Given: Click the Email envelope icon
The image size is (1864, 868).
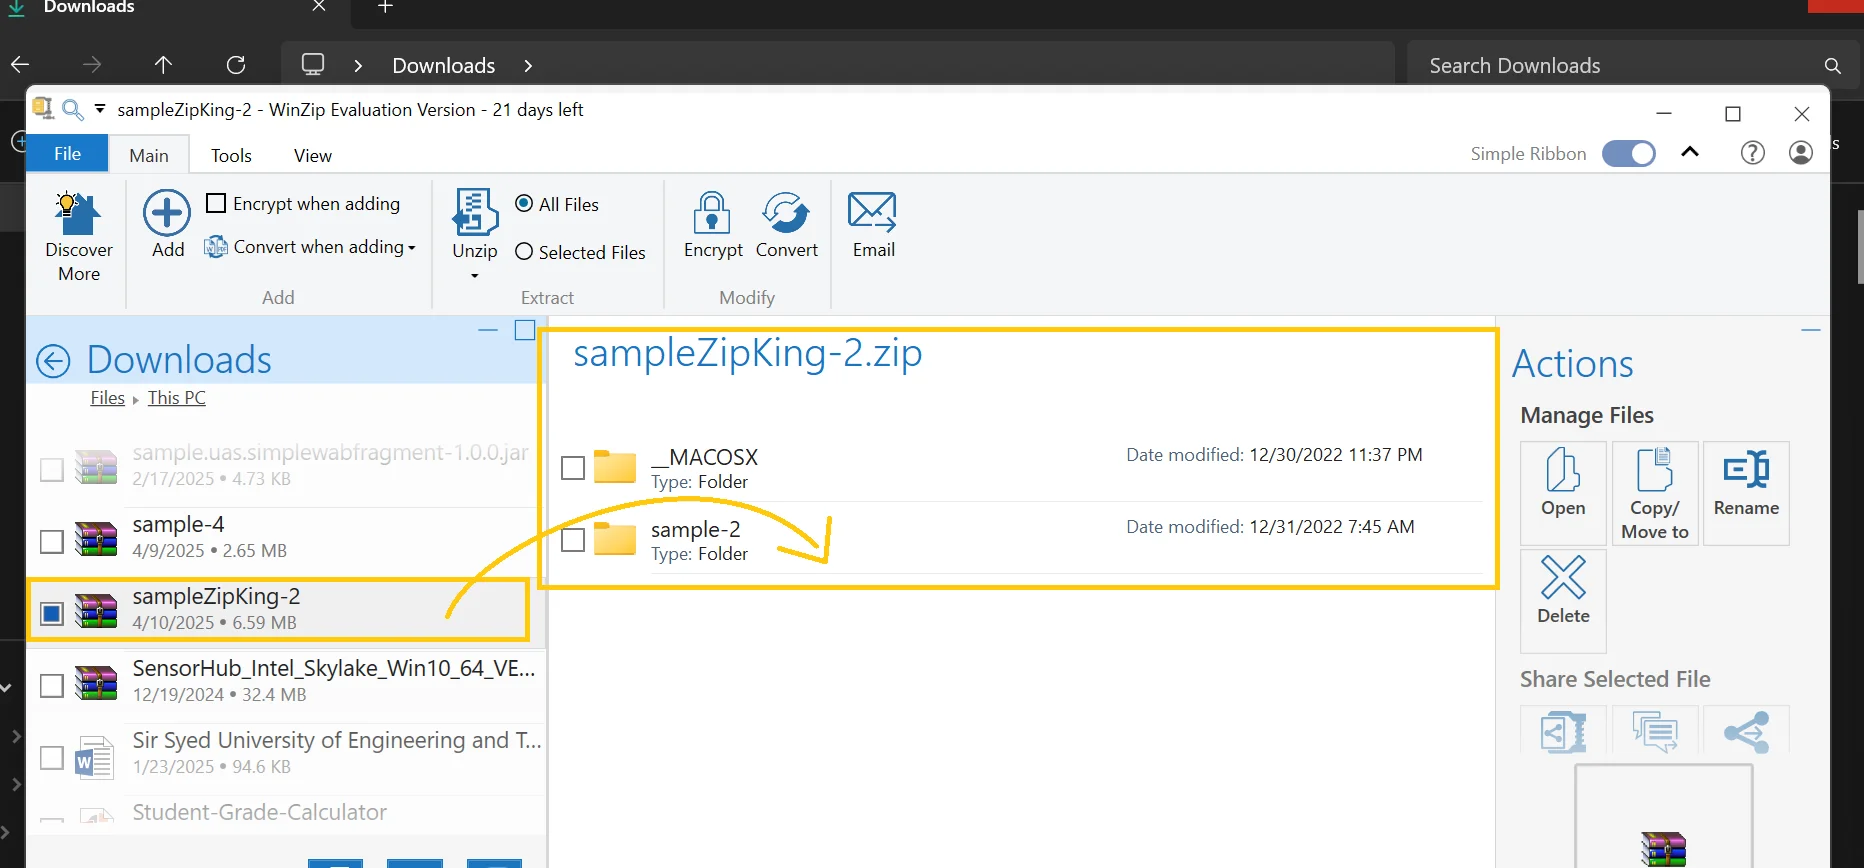Looking at the screenshot, I should coord(872,212).
